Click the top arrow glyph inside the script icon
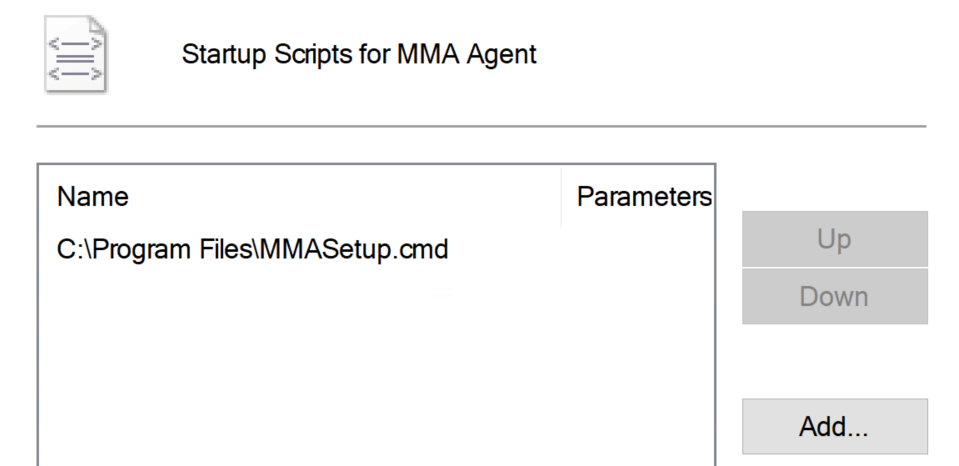Viewport: 959px width, 466px height. pos(76,41)
